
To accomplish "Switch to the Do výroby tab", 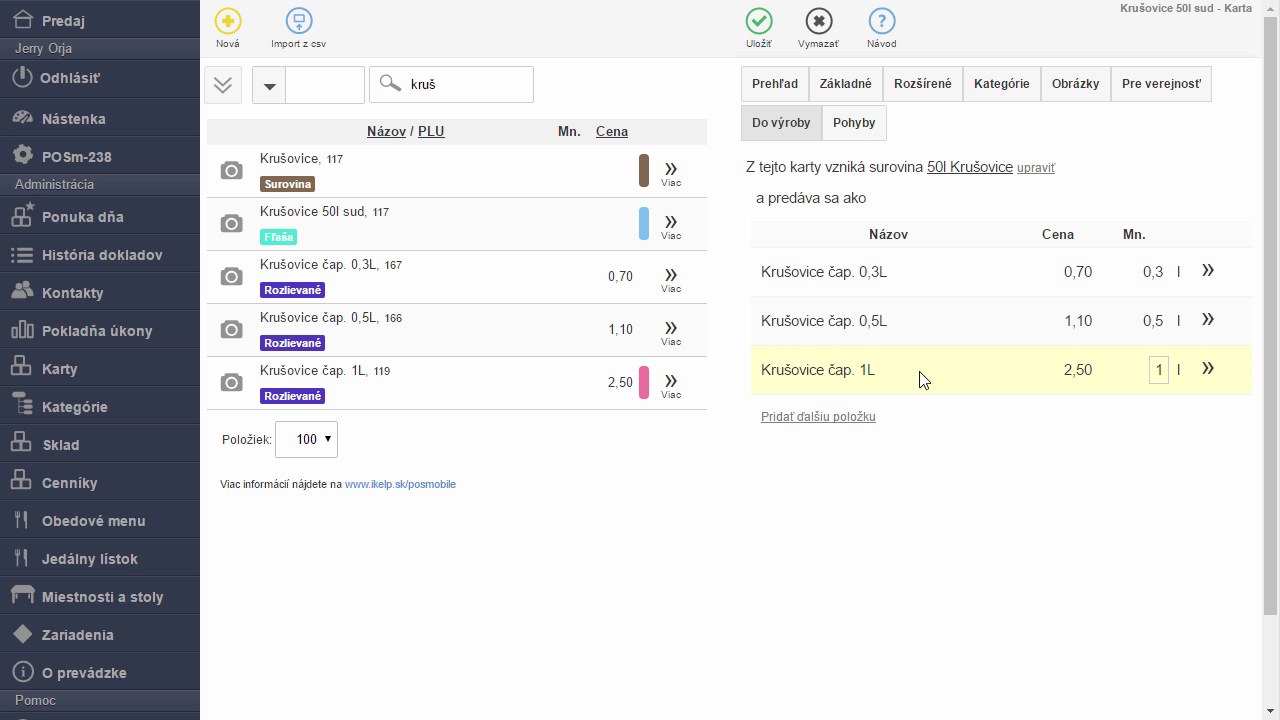I will (782, 123).
